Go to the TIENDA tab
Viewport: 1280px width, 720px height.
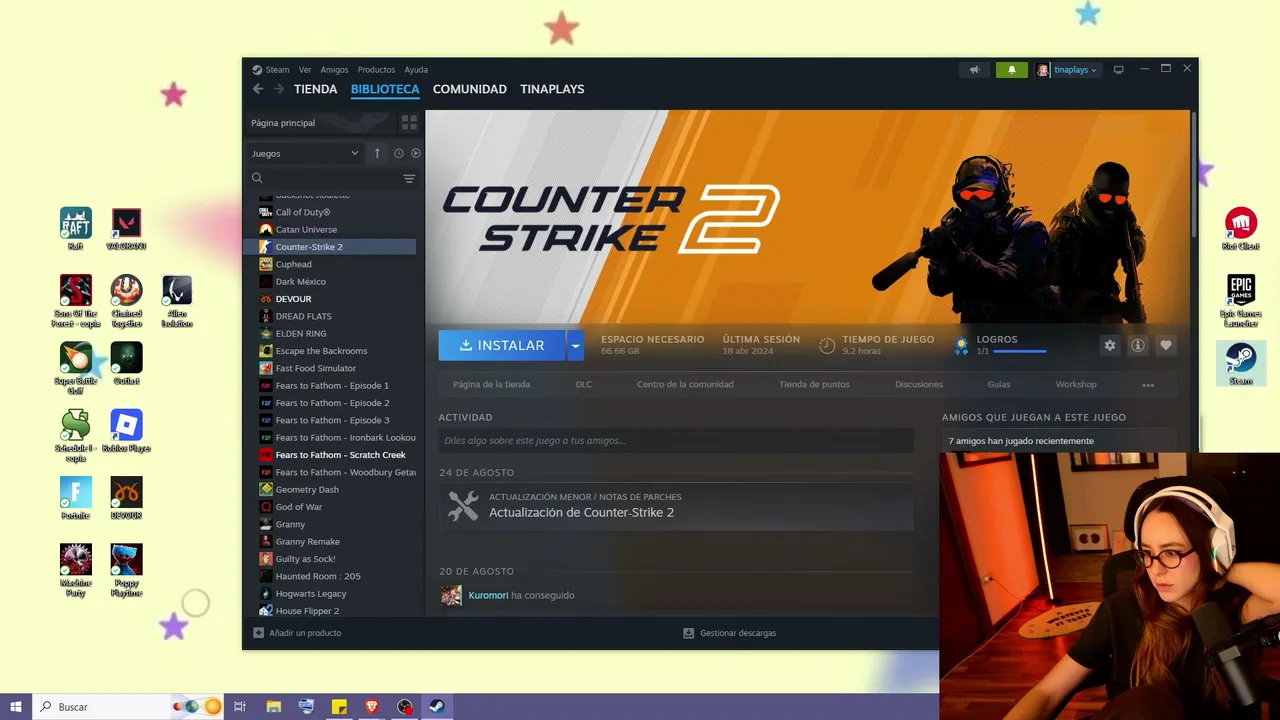(315, 89)
